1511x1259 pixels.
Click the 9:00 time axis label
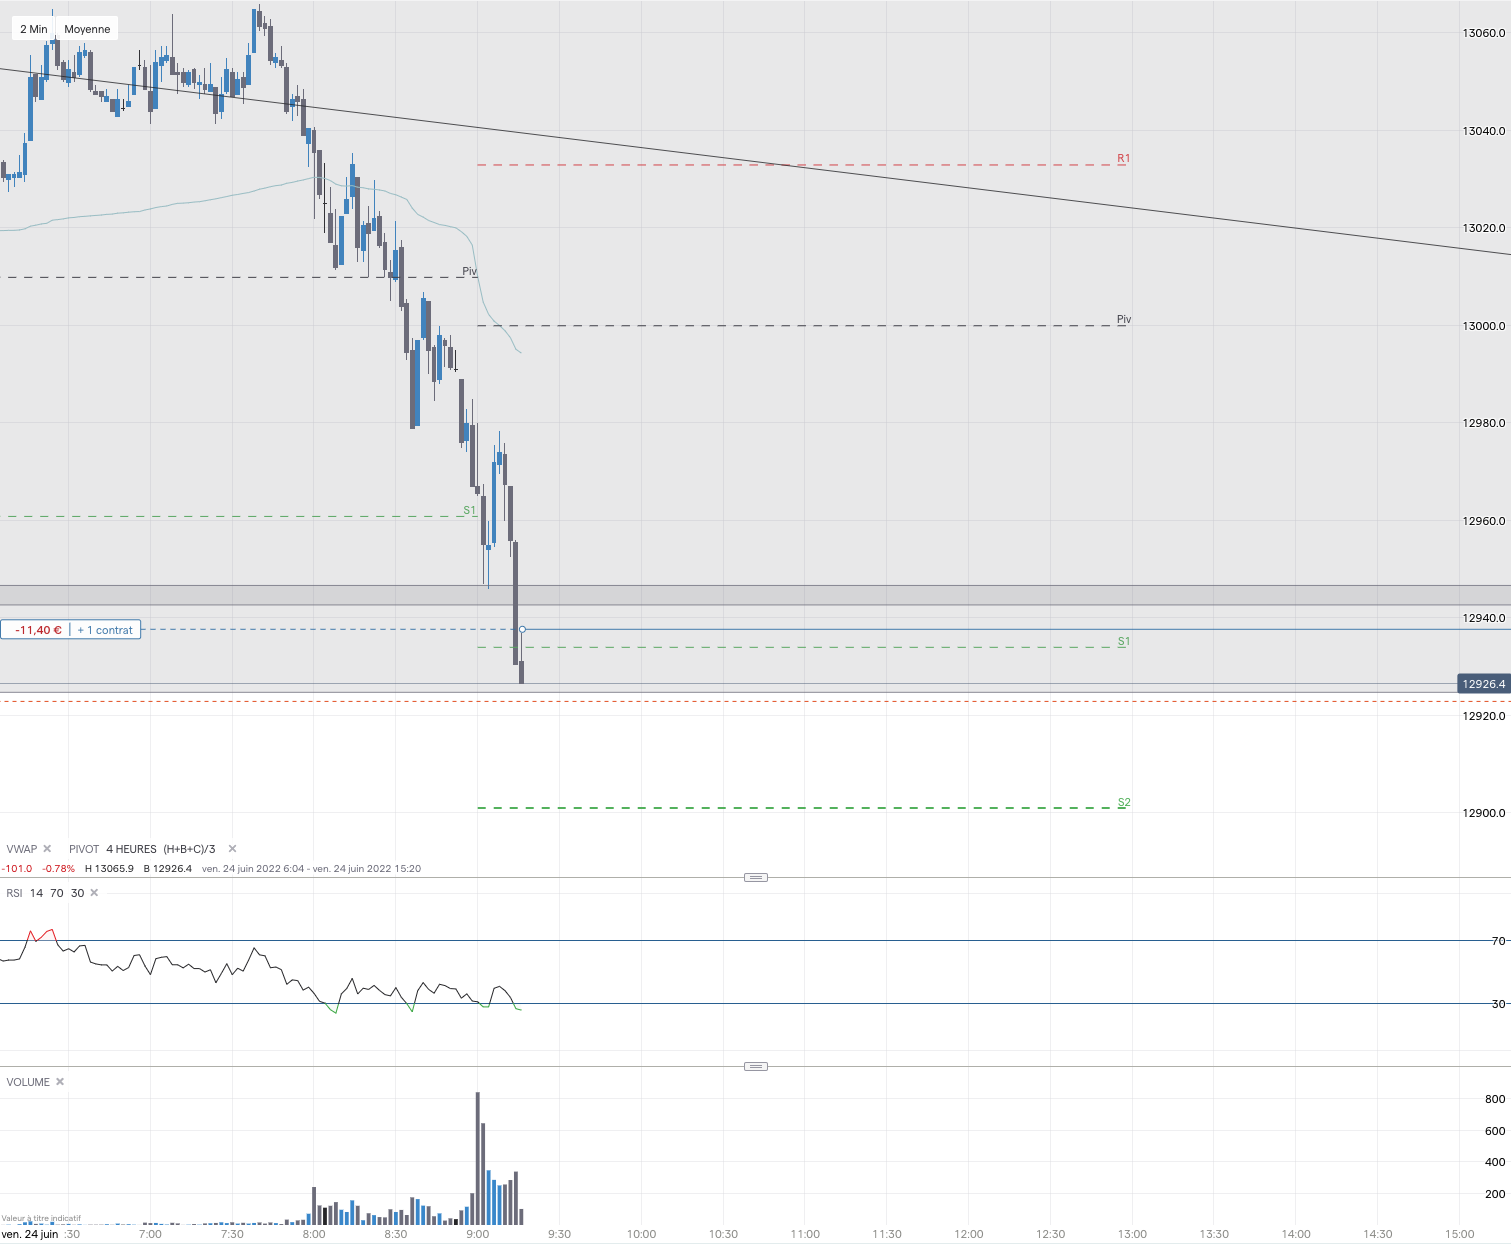477,1234
